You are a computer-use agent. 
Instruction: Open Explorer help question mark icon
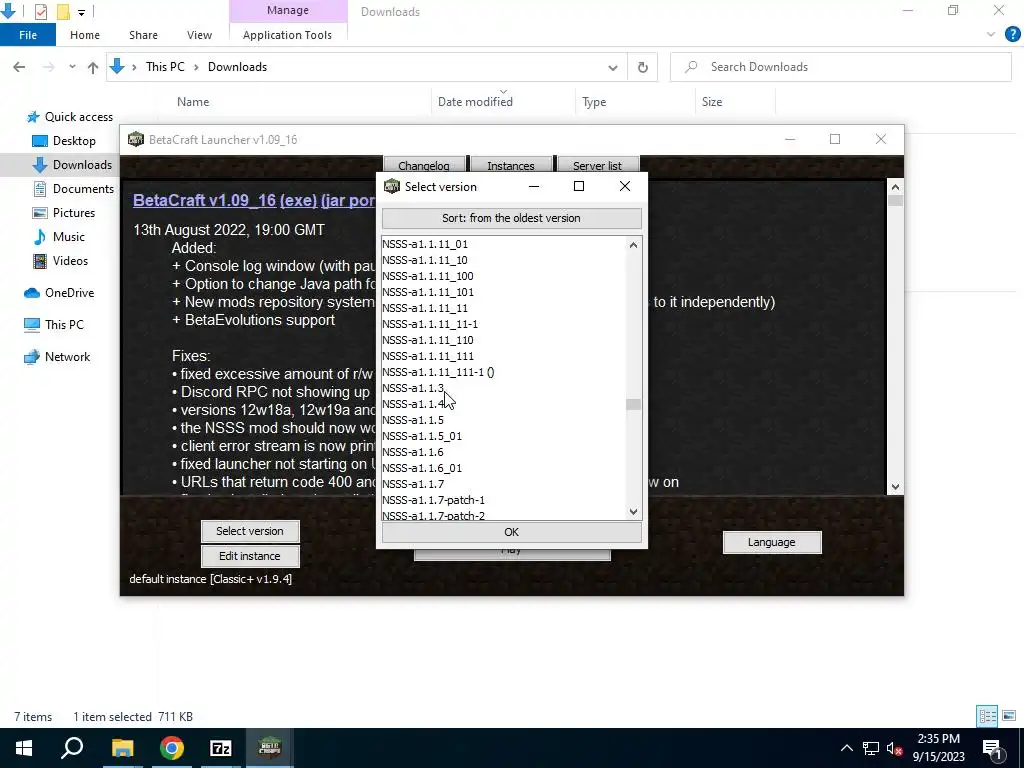pos(1012,35)
